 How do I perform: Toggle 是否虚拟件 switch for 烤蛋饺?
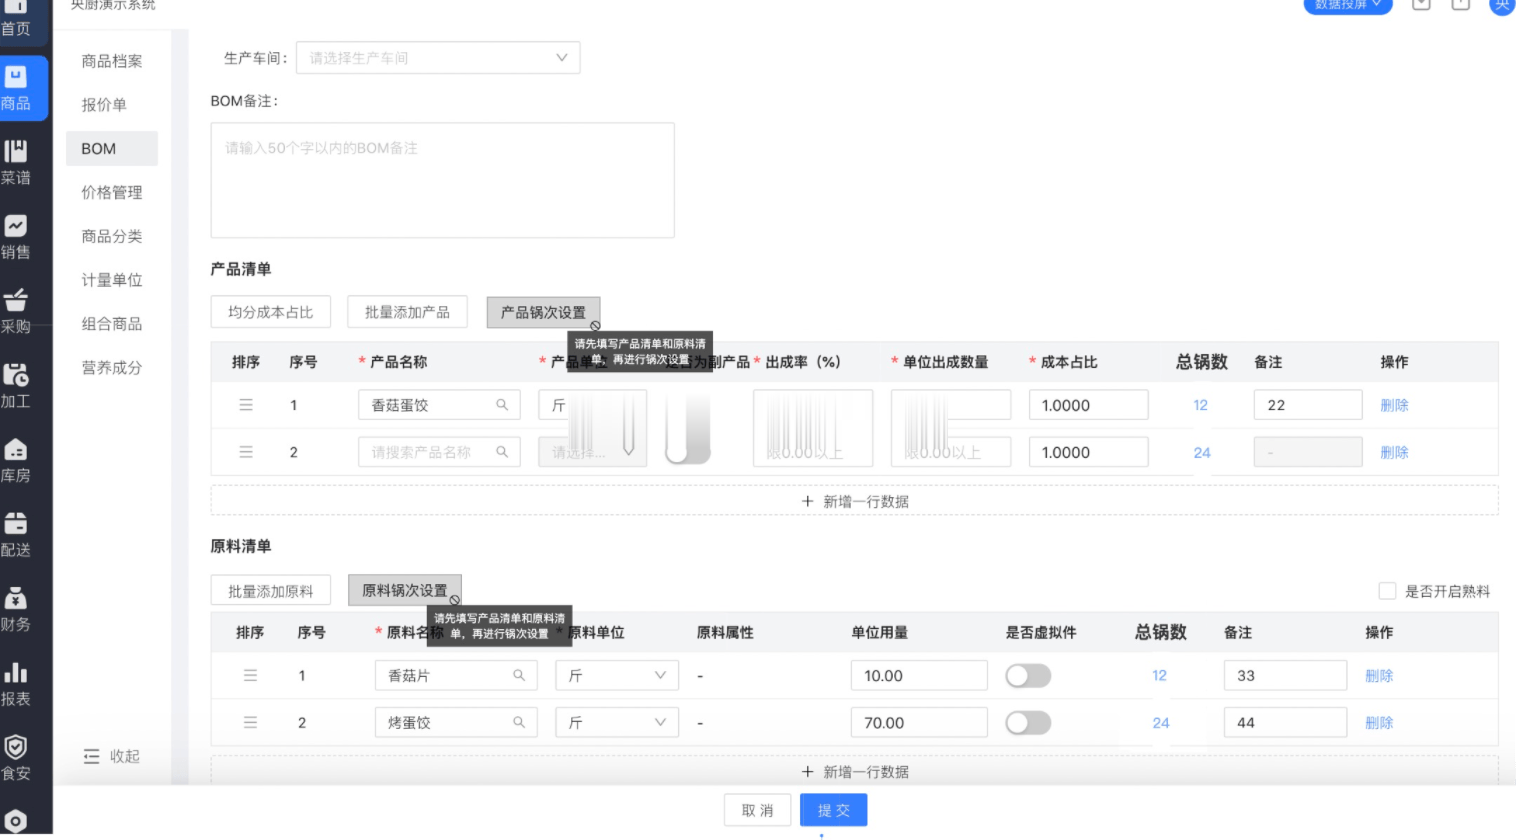(x=1028, y=723)
